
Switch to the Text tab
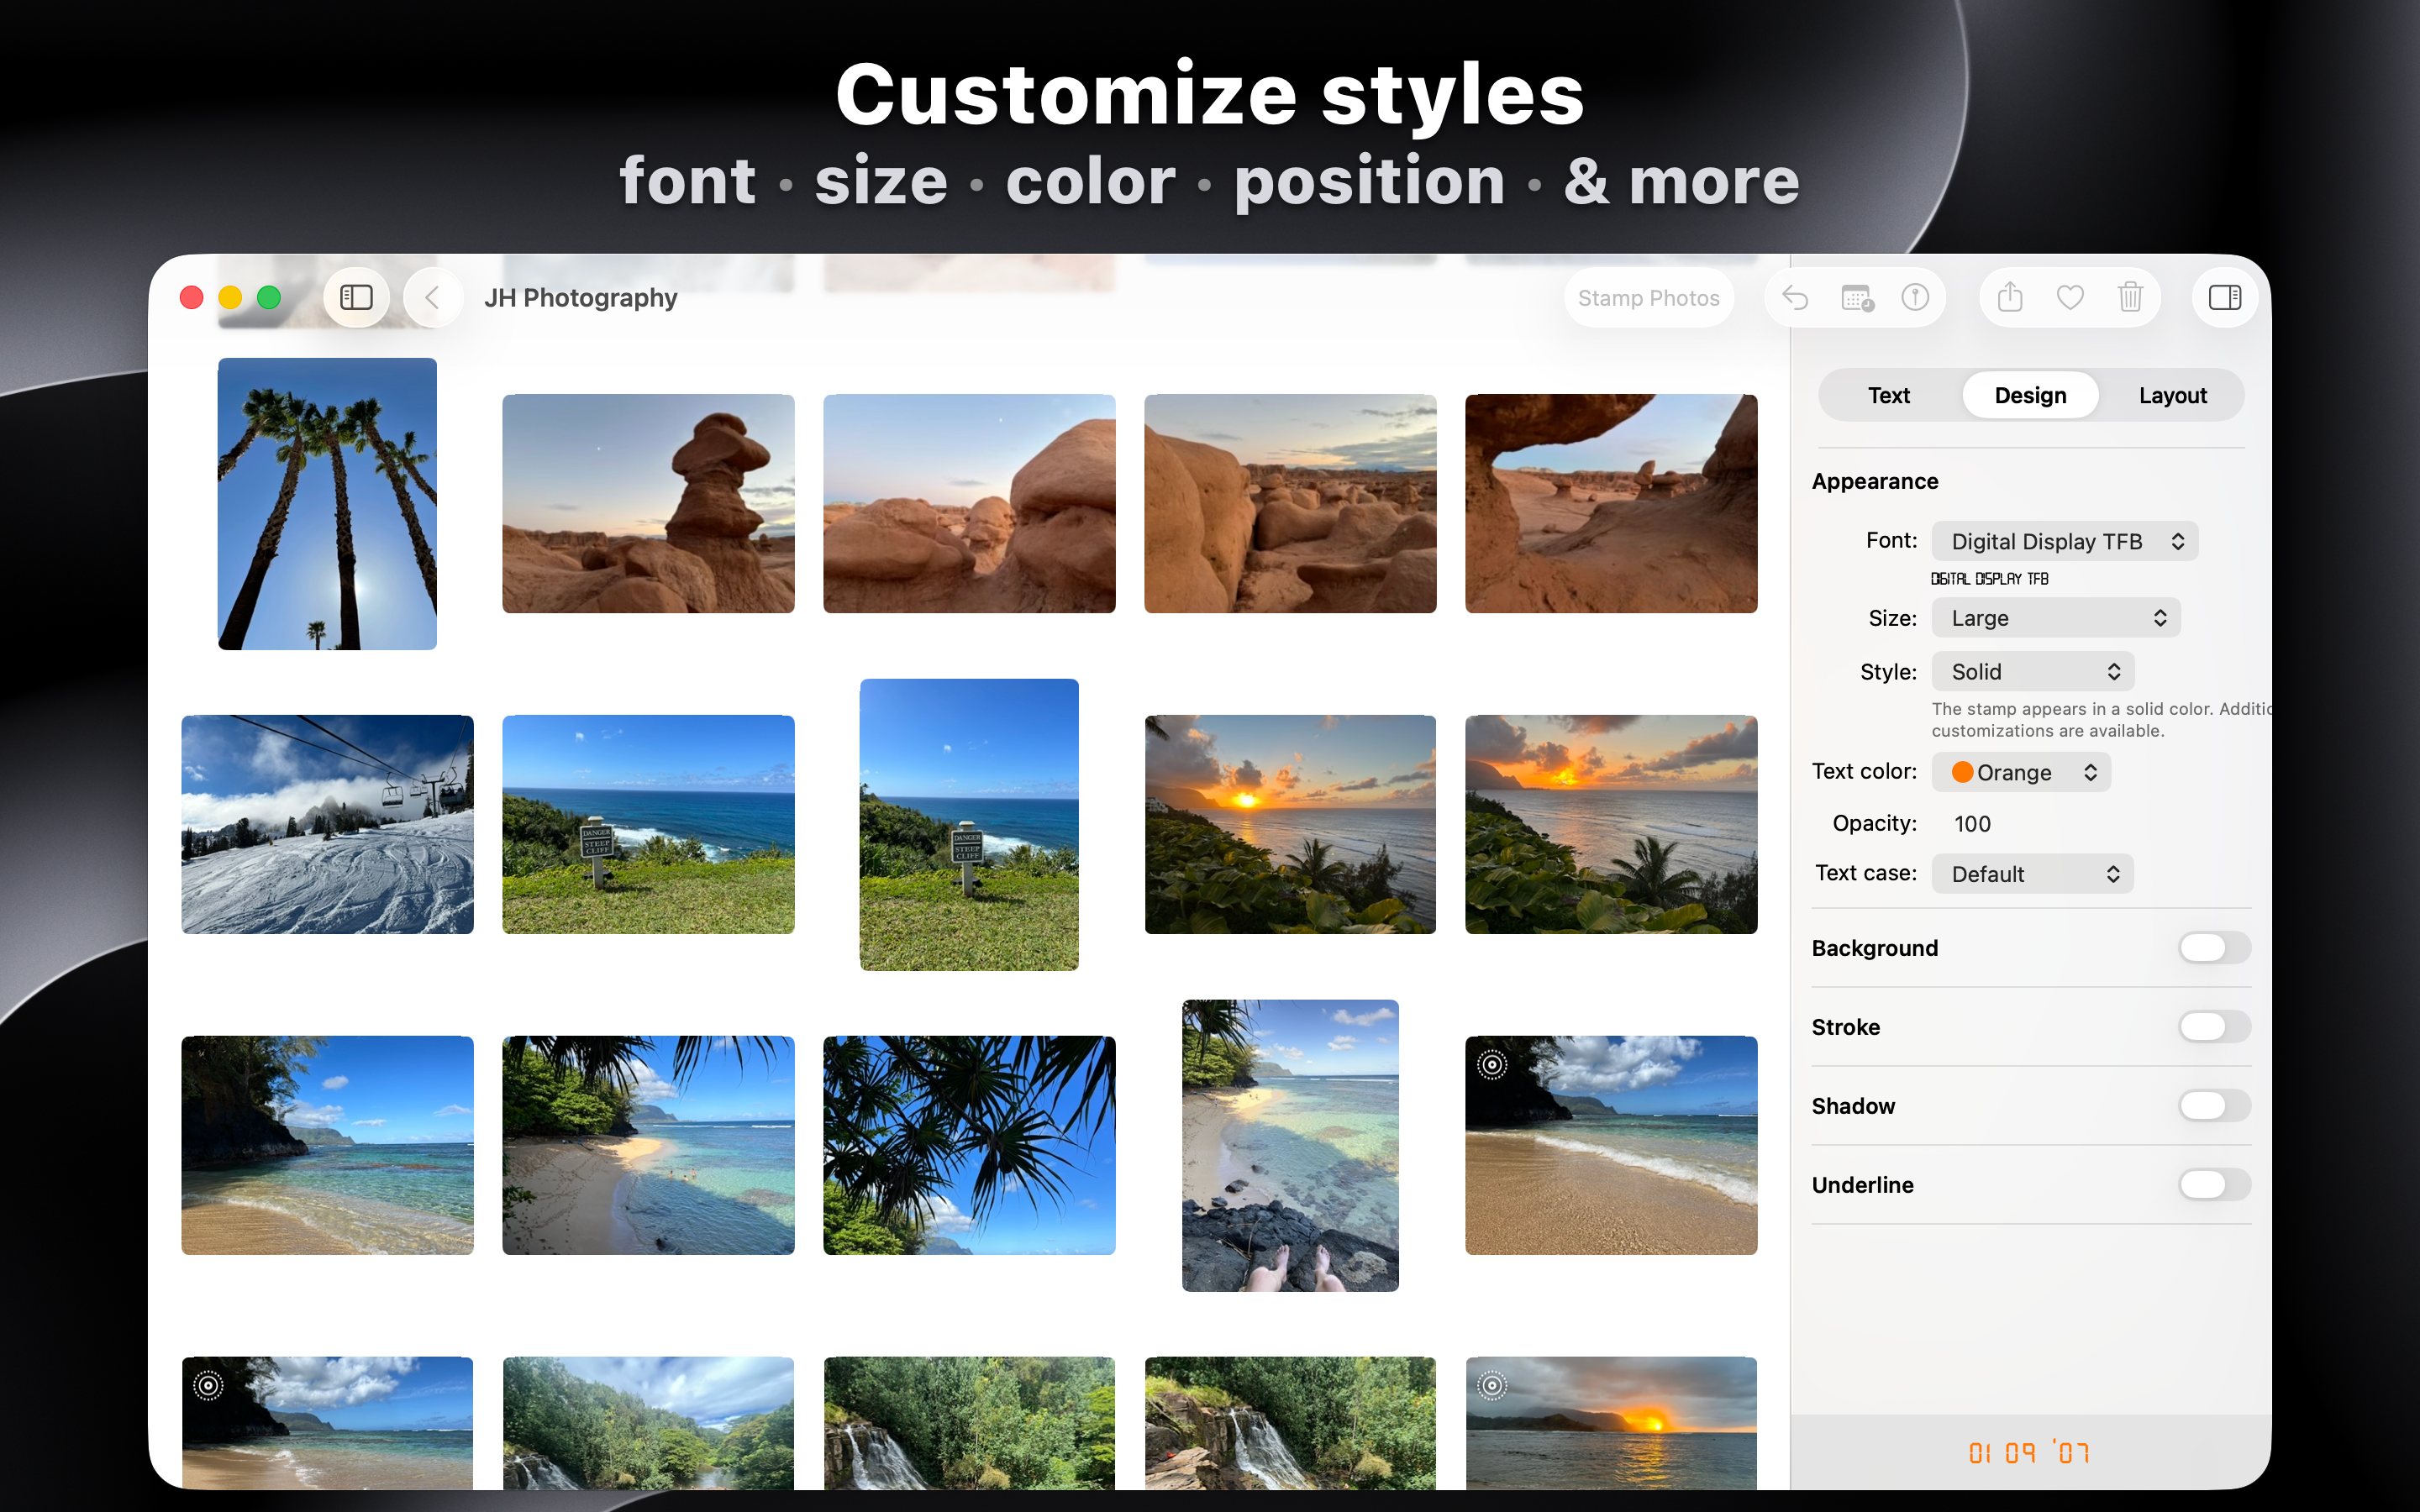point(1889,395)
